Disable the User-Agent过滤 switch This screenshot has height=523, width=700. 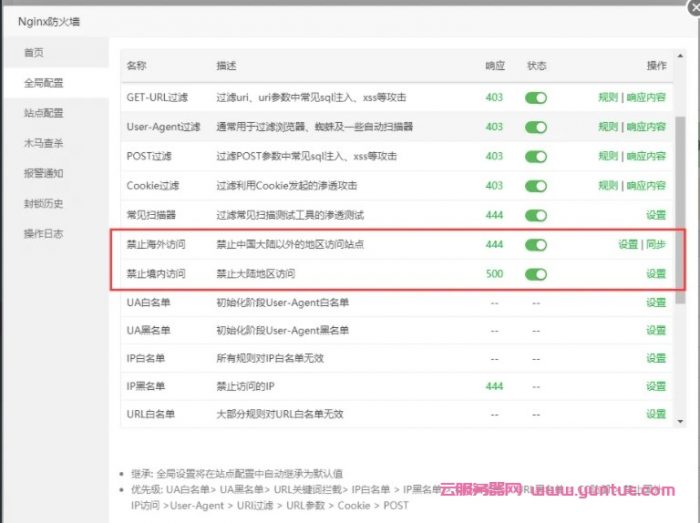pyautogui.click(x=537, y=127)
